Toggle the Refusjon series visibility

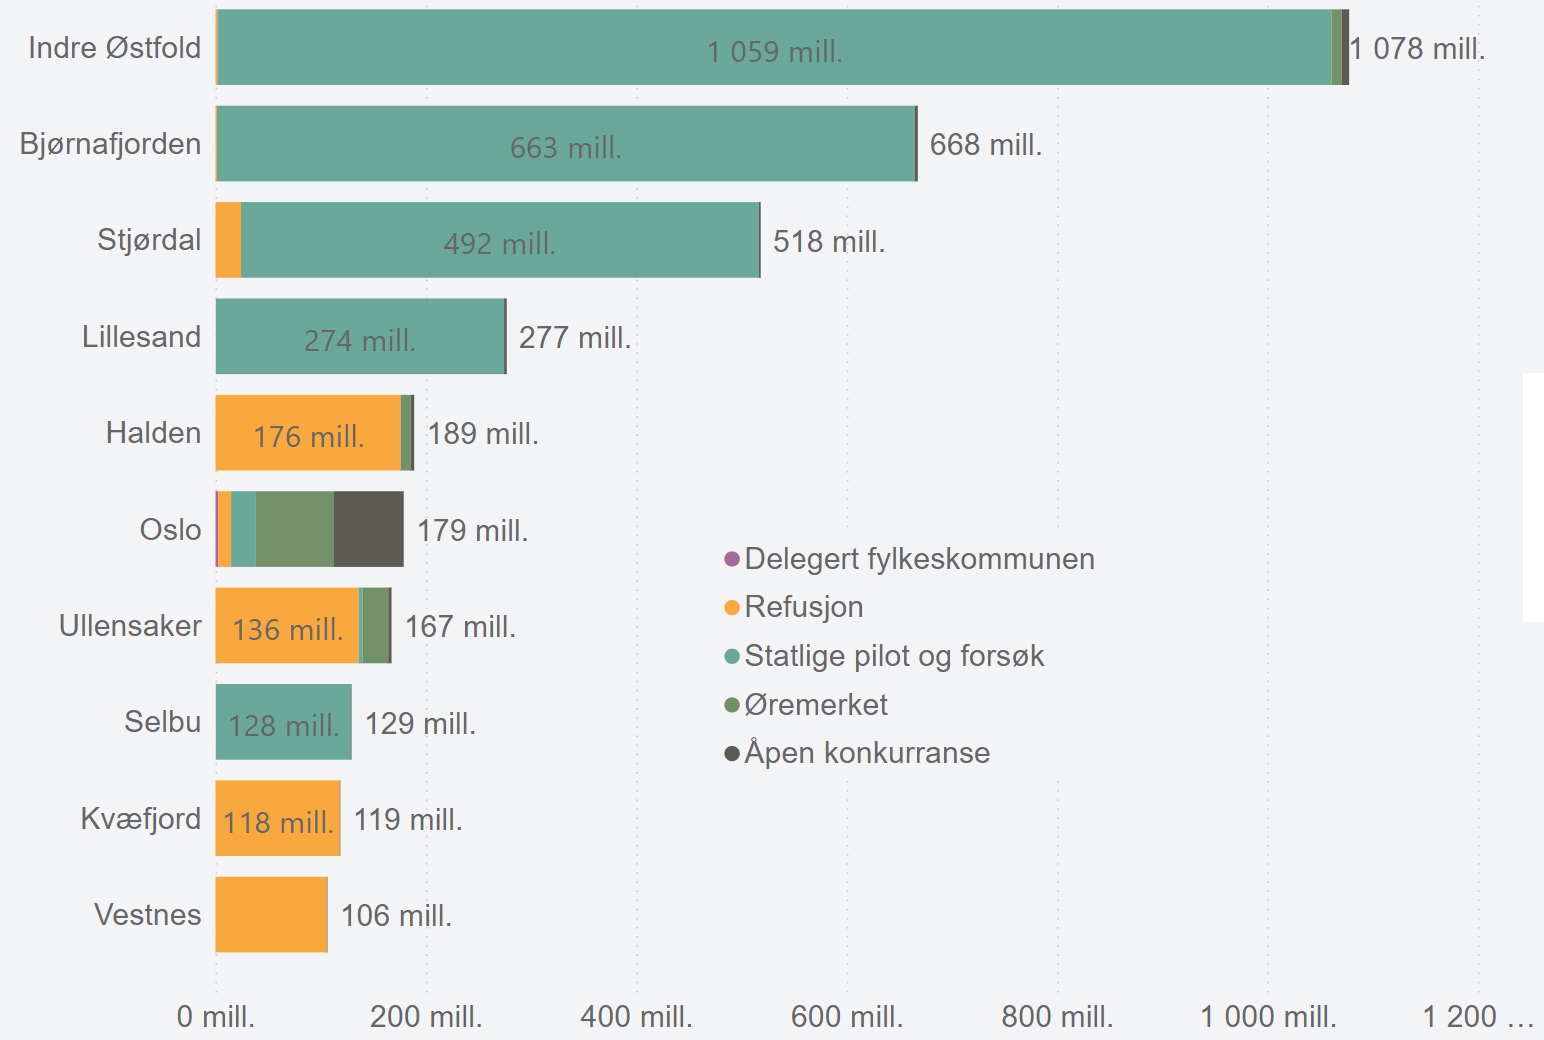click(x=805, y=607)
